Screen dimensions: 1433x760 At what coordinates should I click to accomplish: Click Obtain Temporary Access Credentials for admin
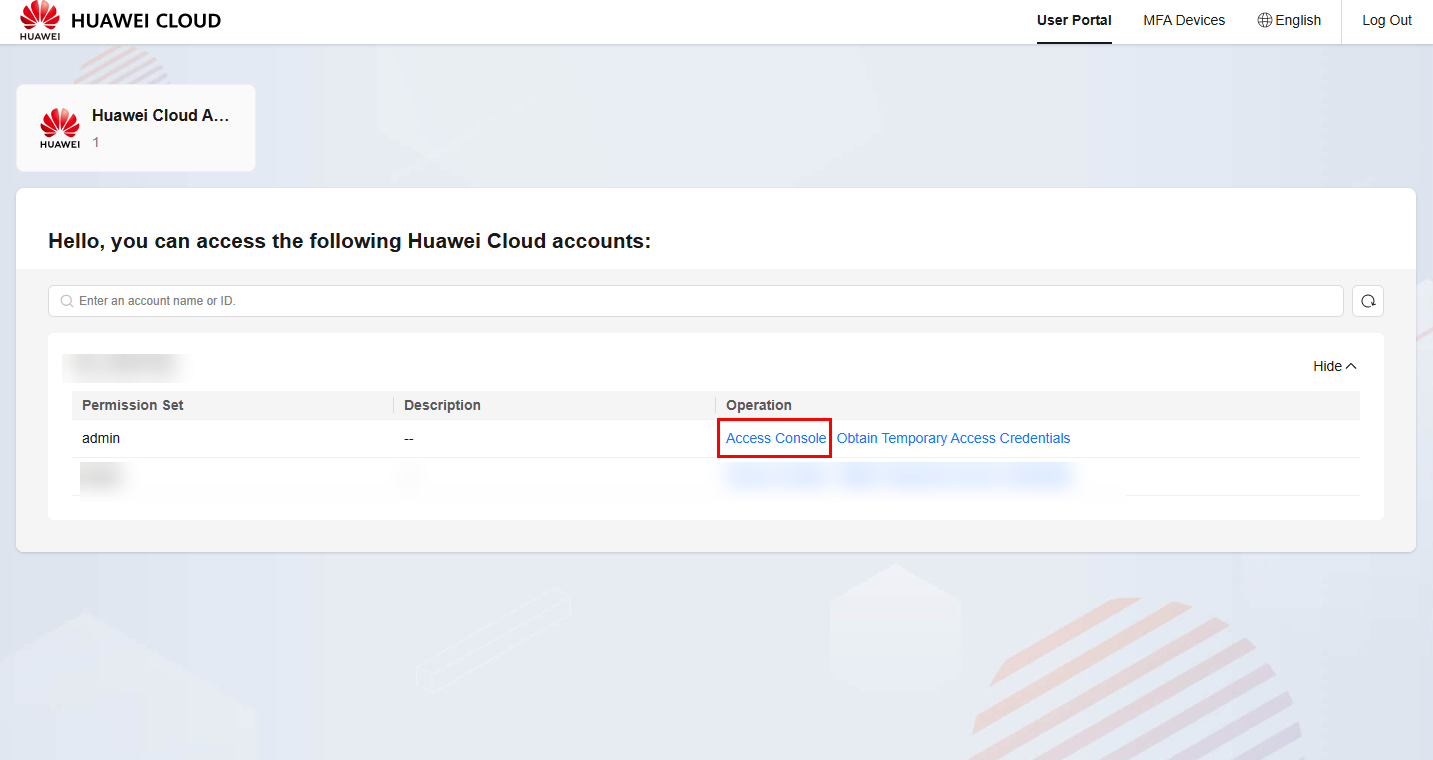click(953, 439)
